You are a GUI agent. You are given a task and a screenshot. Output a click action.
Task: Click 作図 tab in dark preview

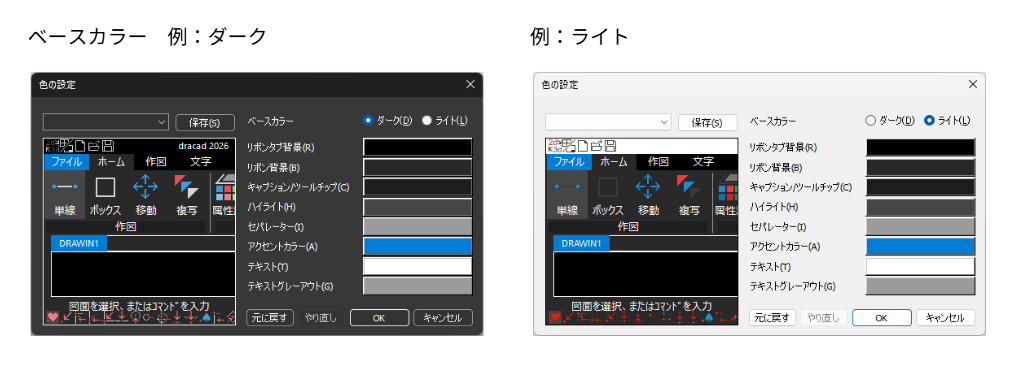[156, 162]
